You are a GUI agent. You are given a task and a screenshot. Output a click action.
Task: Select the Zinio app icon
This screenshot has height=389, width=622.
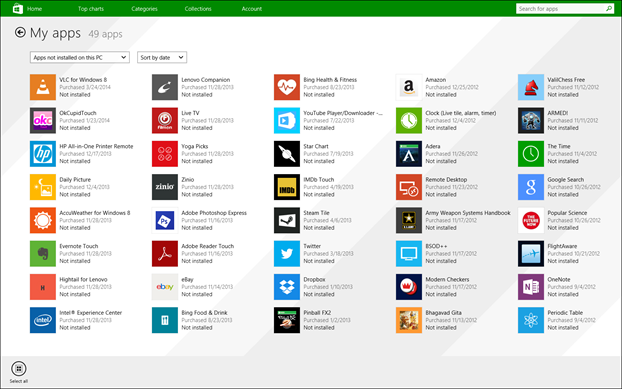tap(165, 187)
